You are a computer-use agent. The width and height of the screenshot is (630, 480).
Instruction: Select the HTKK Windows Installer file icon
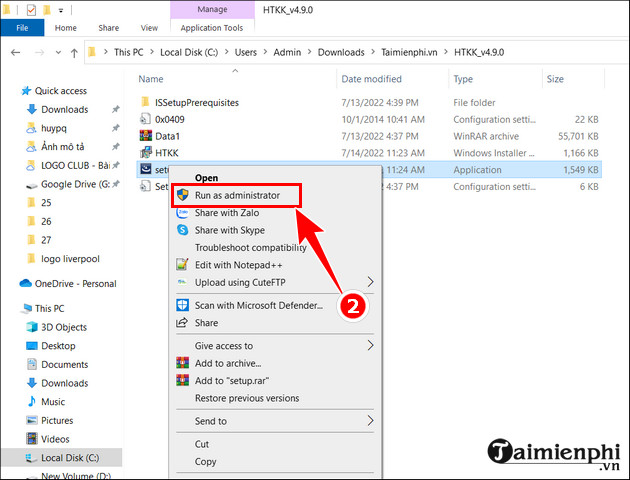[x=146, y=153]
